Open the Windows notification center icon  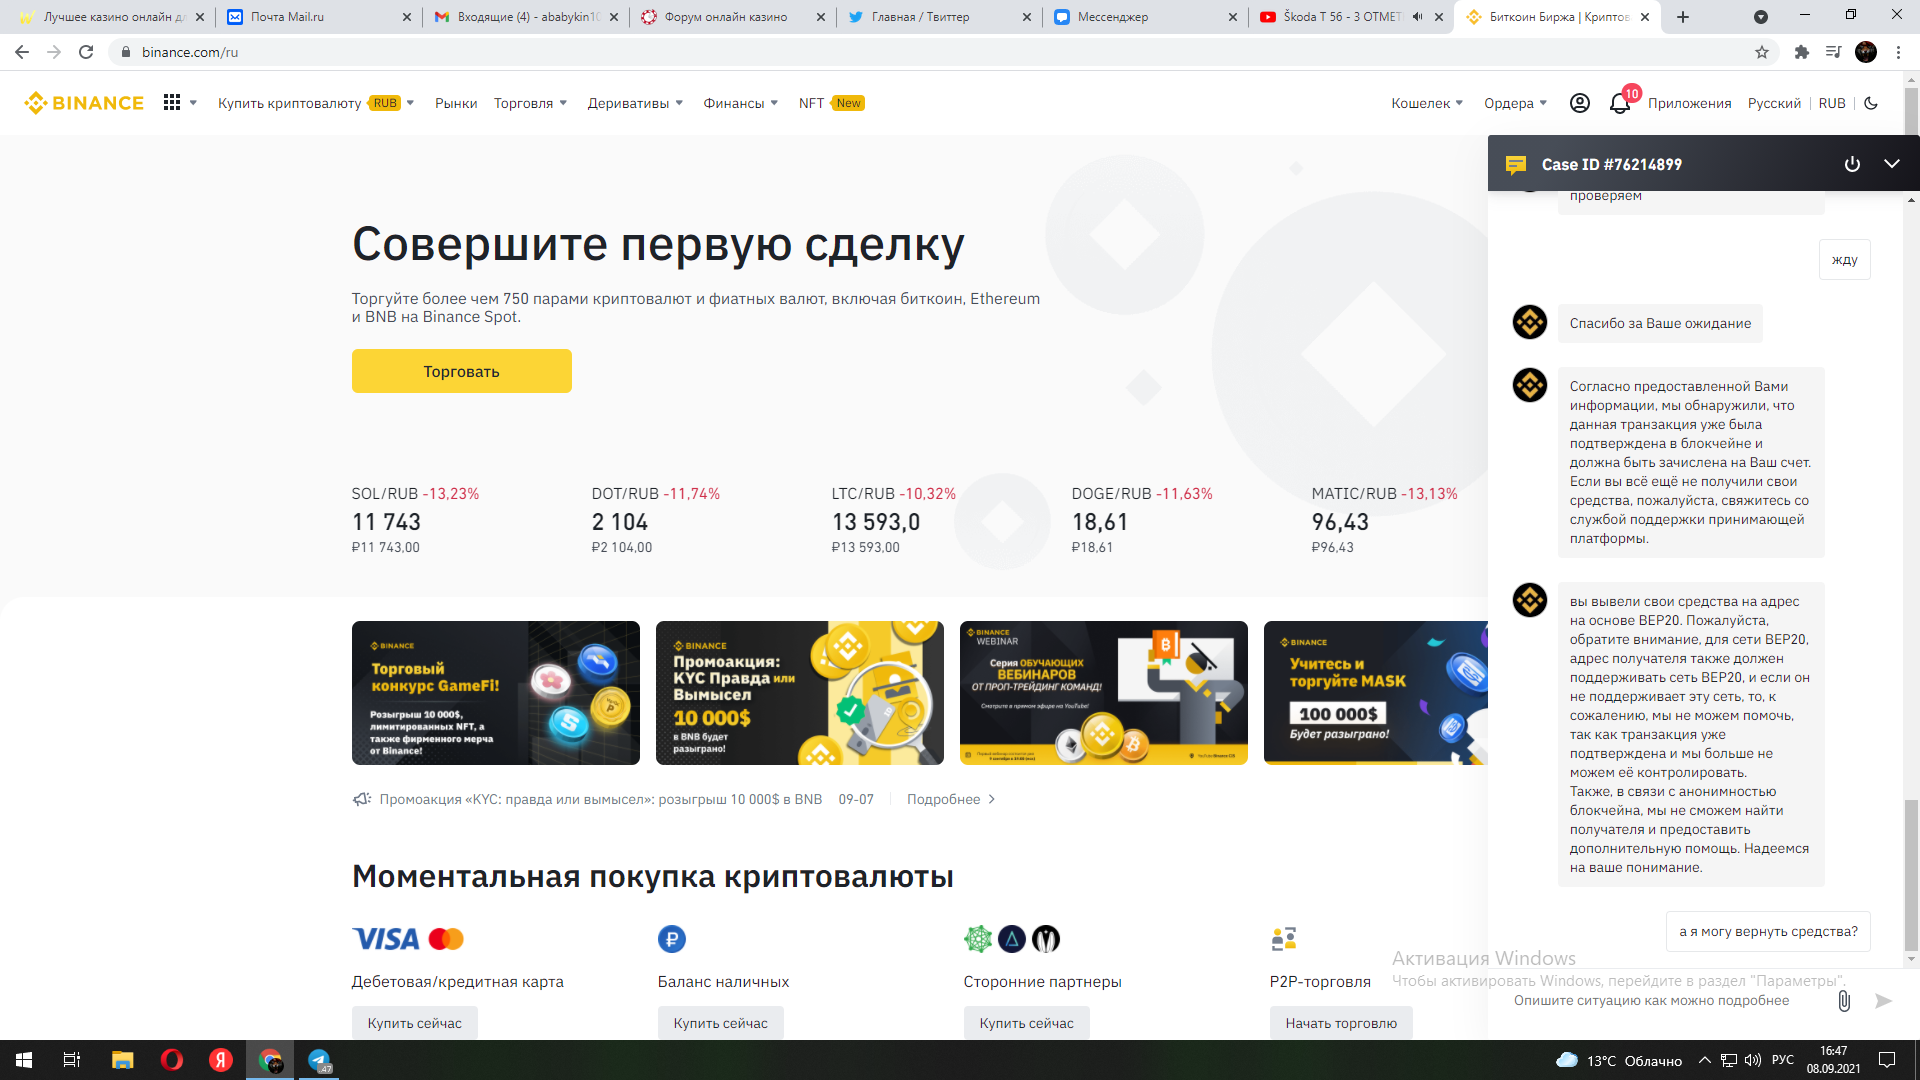[1887, 1060]
